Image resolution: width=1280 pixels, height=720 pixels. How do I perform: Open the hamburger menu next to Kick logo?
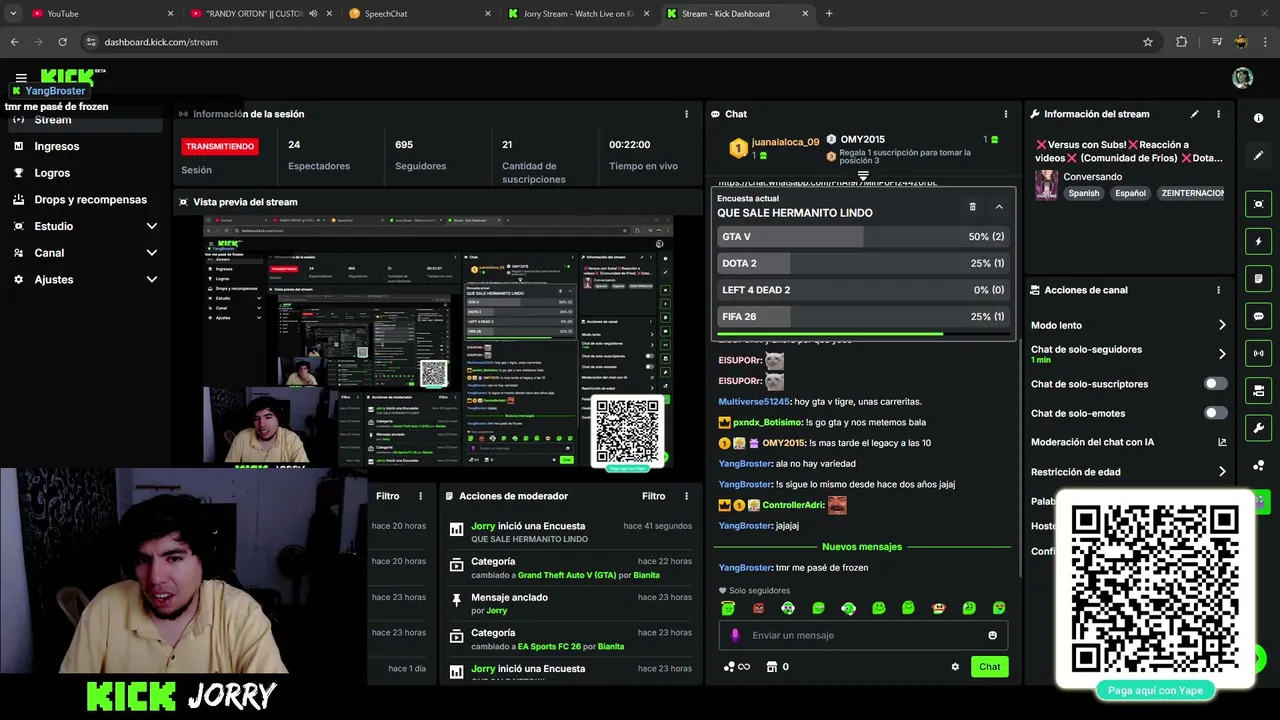coord(21,78)
